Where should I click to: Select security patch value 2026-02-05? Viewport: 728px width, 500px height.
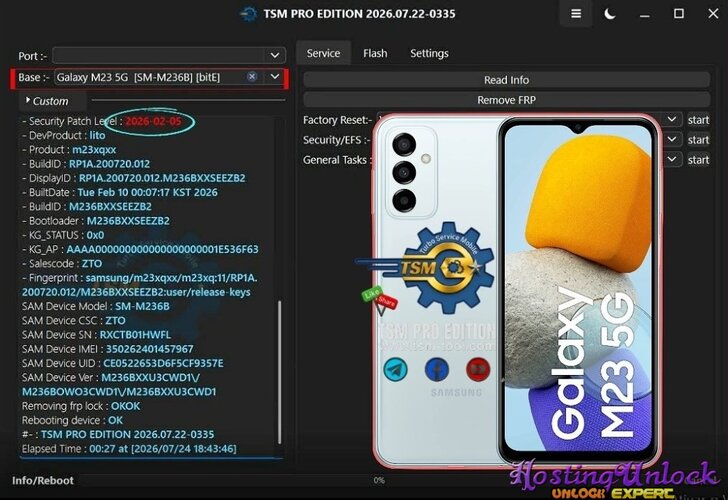click(x=153, y=121)
